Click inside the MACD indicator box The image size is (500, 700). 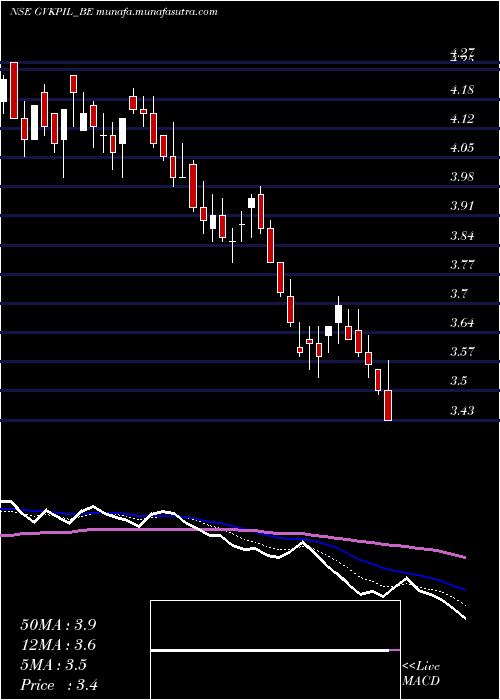click(275, 650)
